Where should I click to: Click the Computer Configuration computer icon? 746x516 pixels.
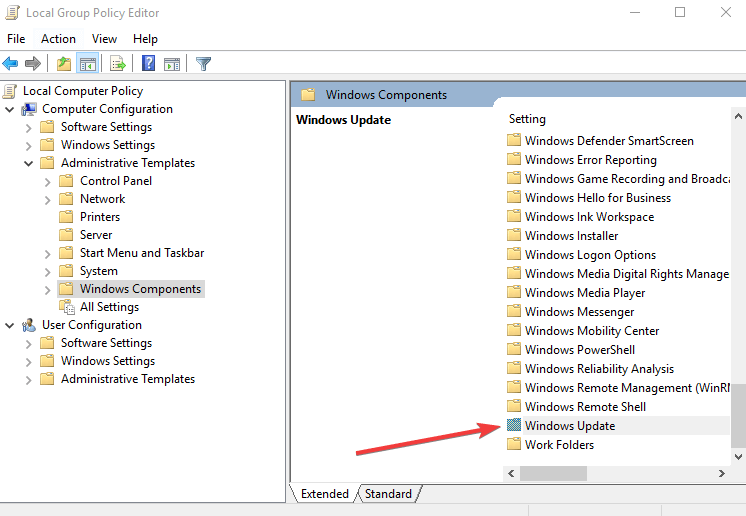tap(29, 109)
